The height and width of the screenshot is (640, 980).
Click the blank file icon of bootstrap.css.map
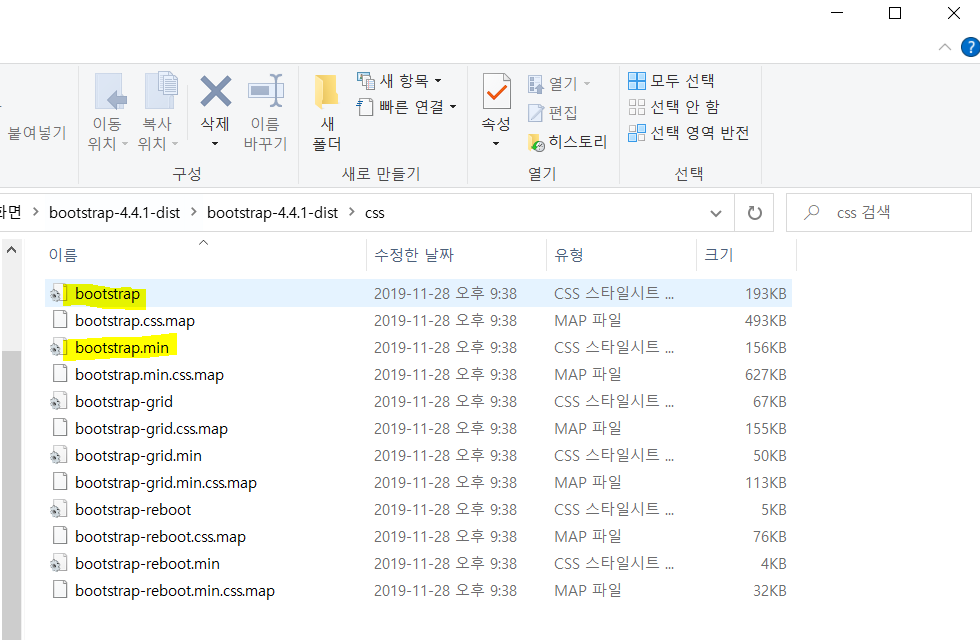click(x=60, y=320)
